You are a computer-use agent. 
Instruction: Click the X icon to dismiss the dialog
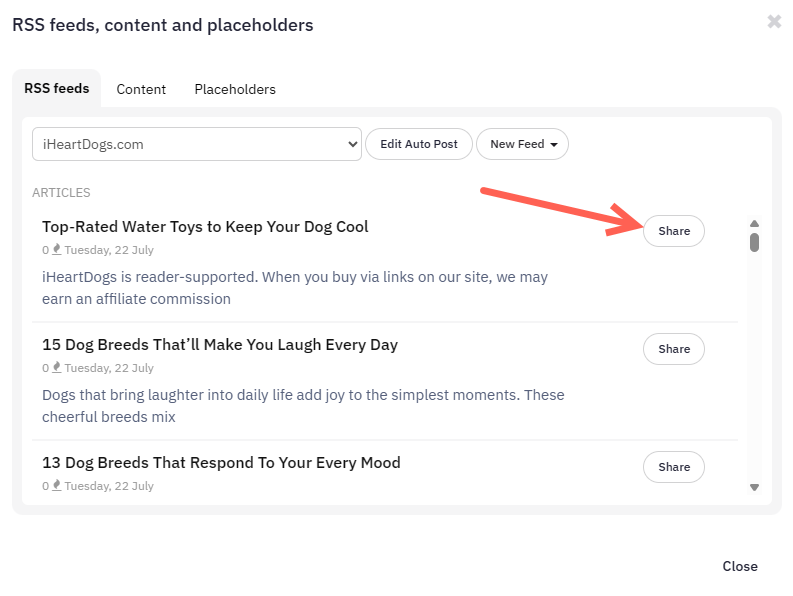pyautogui.click(x=774, y=21)
